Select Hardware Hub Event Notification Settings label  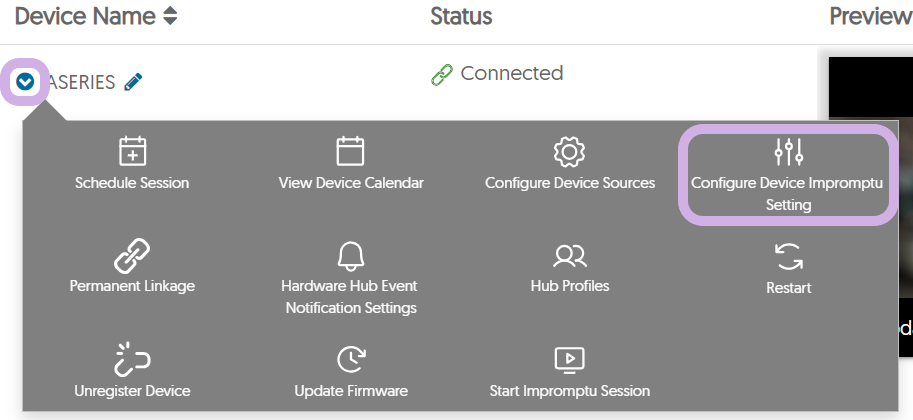[351, 297]
